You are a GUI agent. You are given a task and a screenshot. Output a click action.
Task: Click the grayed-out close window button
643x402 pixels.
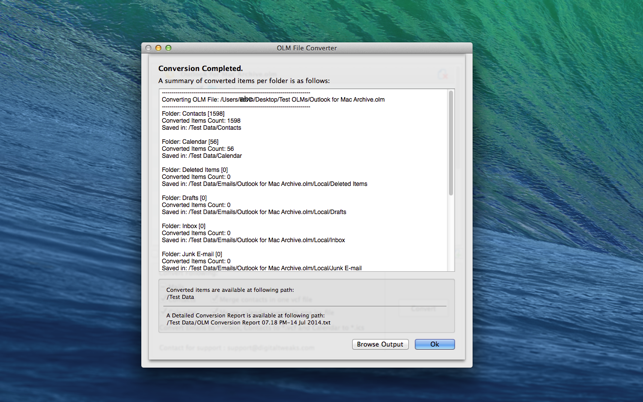pos(148,48)
